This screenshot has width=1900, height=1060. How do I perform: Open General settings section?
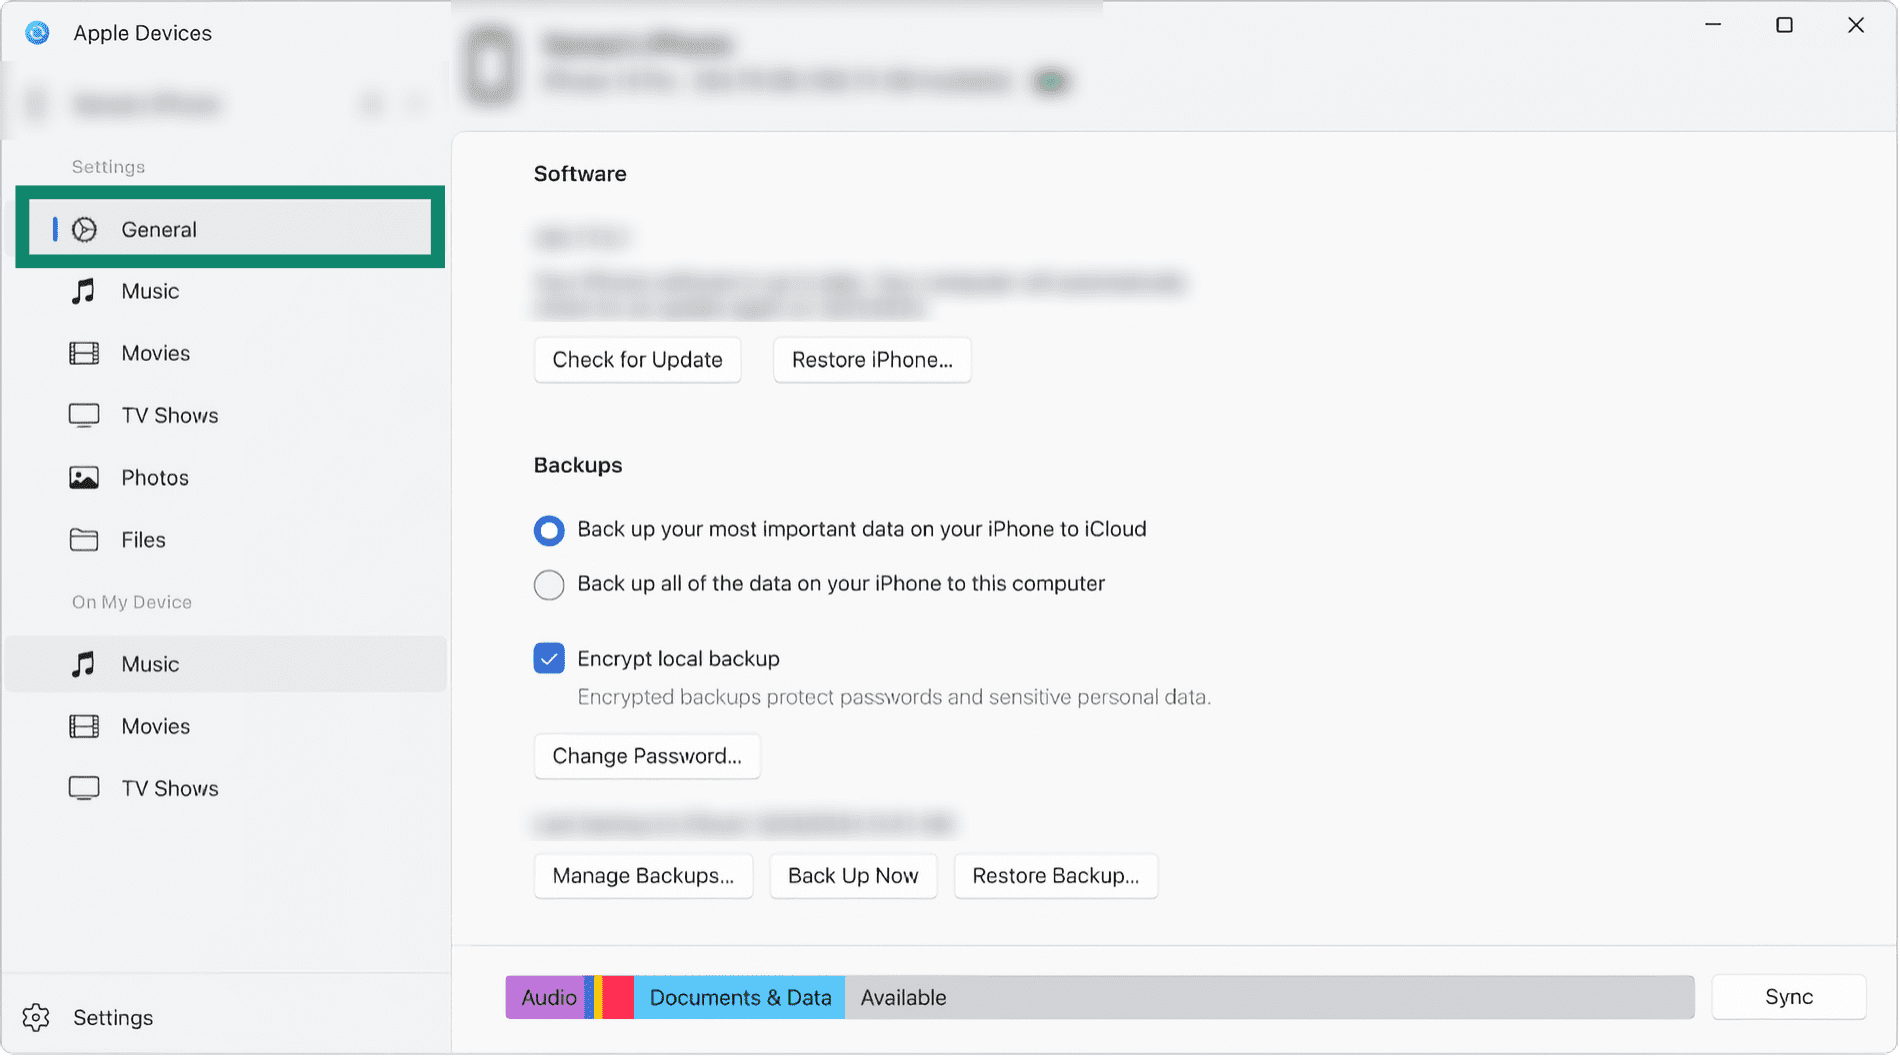[x=230, y=230]
